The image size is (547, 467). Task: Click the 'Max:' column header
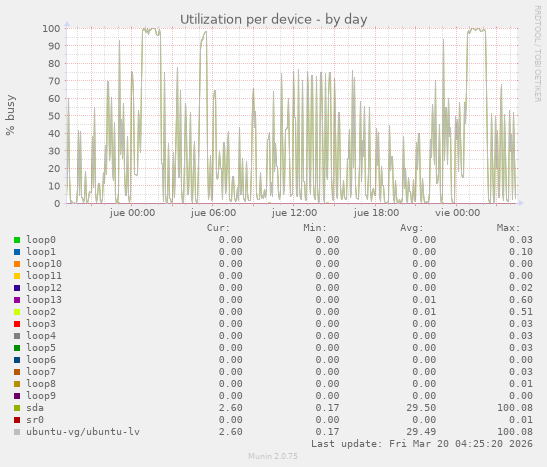[508, 228]
